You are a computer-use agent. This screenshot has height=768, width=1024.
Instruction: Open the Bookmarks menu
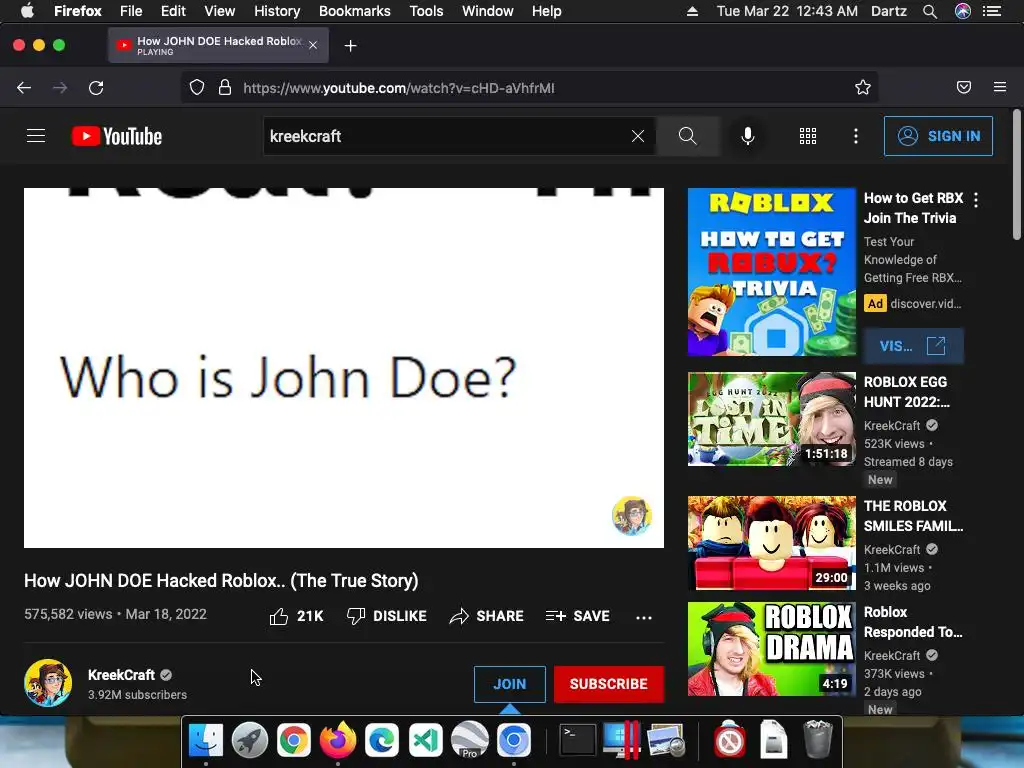tap(355, 11)
